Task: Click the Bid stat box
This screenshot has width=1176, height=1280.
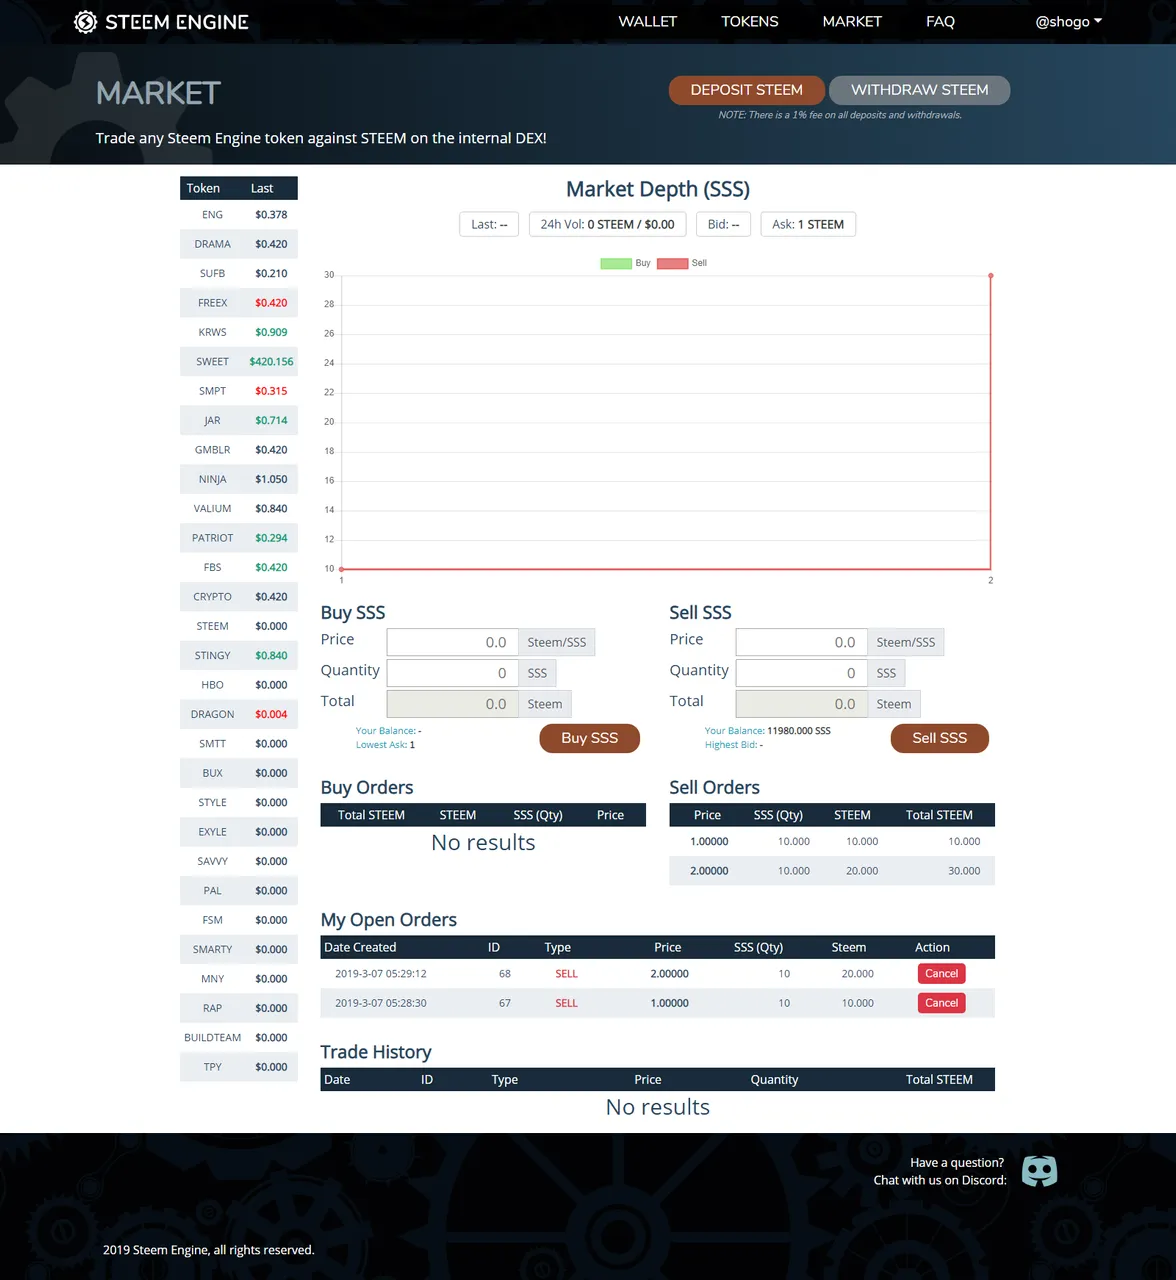Action: point(723,225)
